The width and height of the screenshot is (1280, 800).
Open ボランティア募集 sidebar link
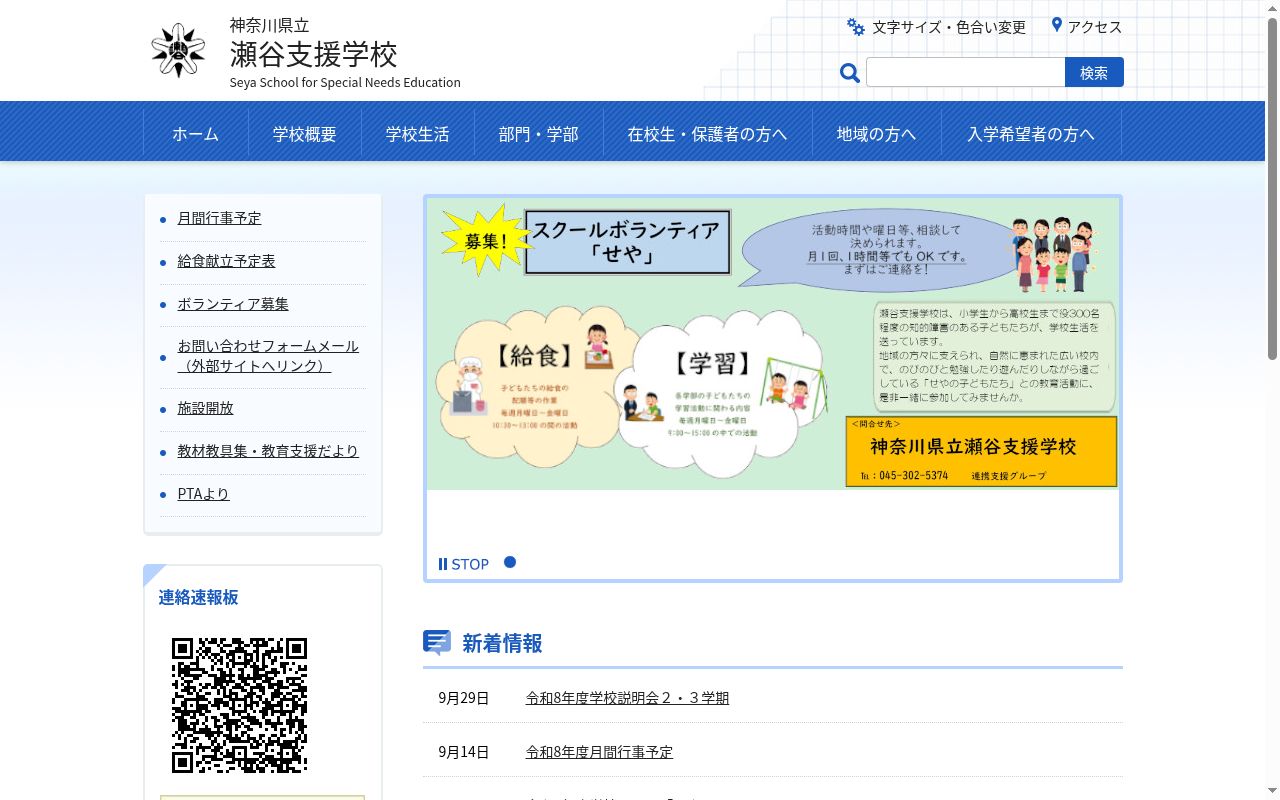(x=233, y=304)
